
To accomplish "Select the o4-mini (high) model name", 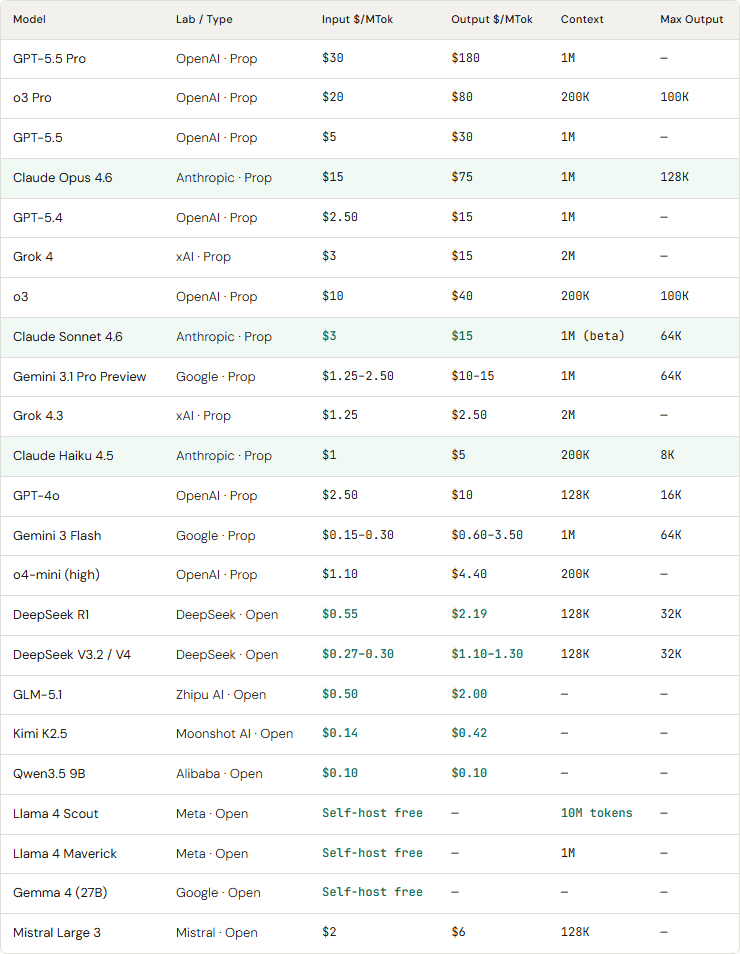I will (x=56, y=575).
